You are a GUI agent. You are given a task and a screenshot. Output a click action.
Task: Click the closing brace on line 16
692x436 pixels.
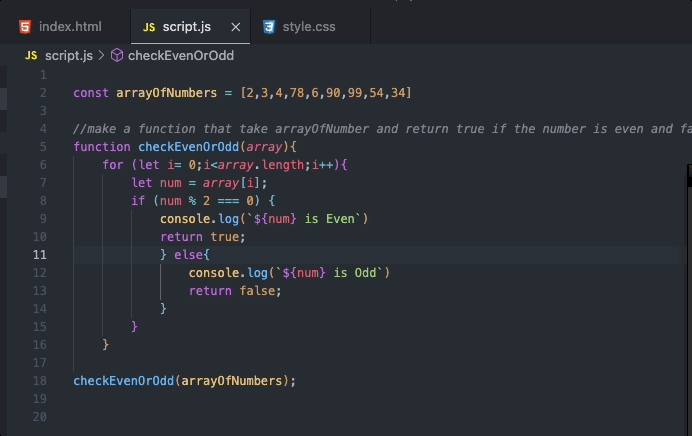105,345
